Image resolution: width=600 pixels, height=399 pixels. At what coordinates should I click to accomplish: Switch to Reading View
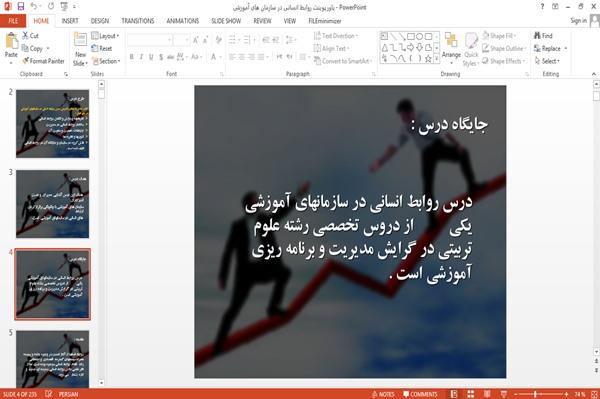[x=487, y=394]
